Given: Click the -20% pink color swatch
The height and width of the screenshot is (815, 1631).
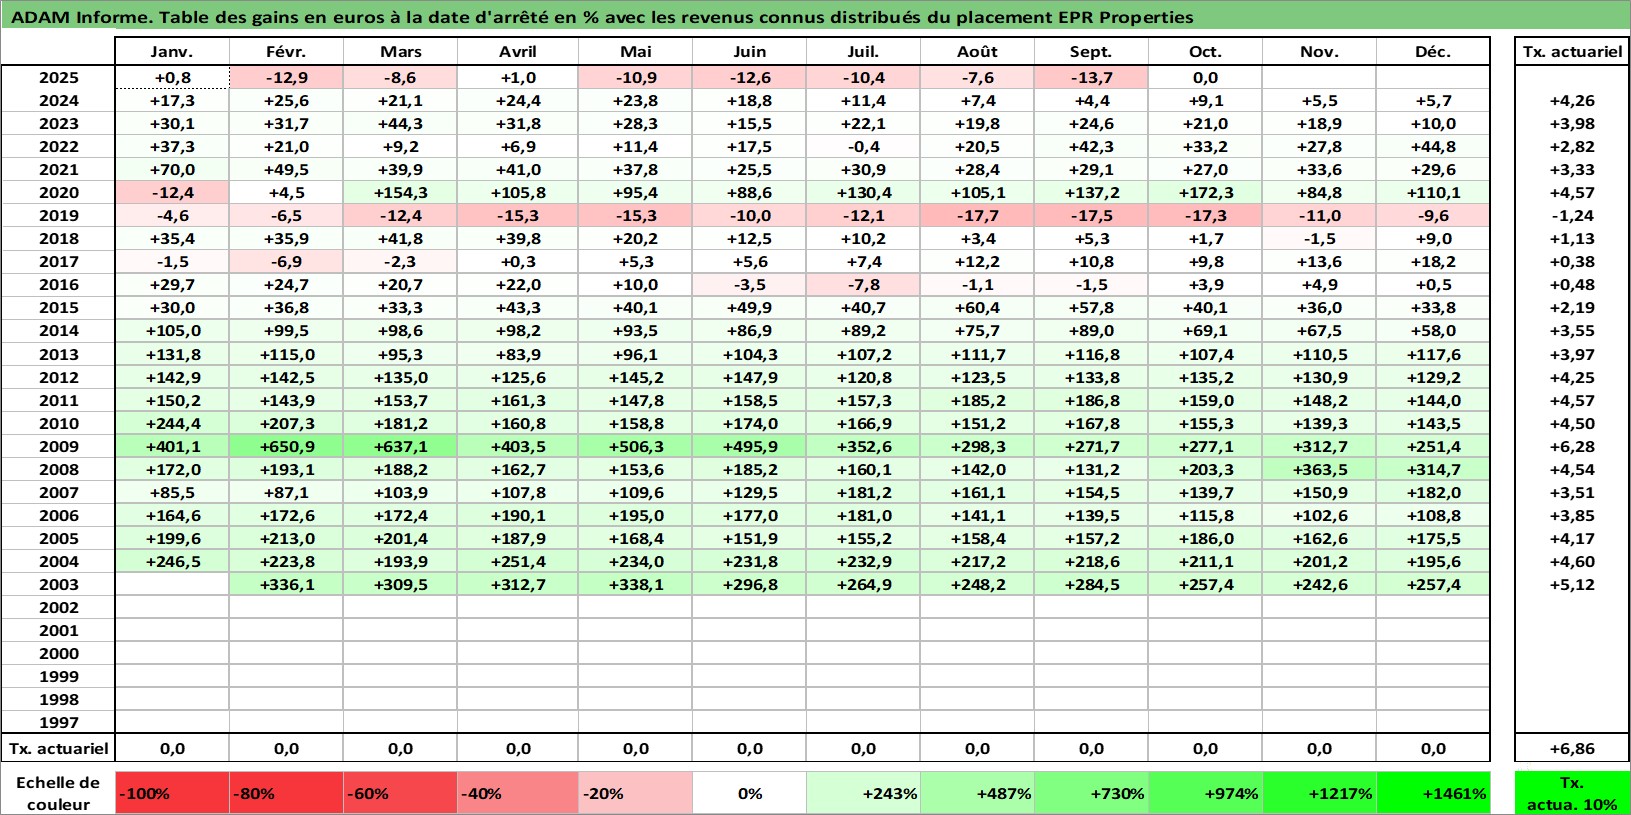Looking at the screenshot, I should [635, 793].
